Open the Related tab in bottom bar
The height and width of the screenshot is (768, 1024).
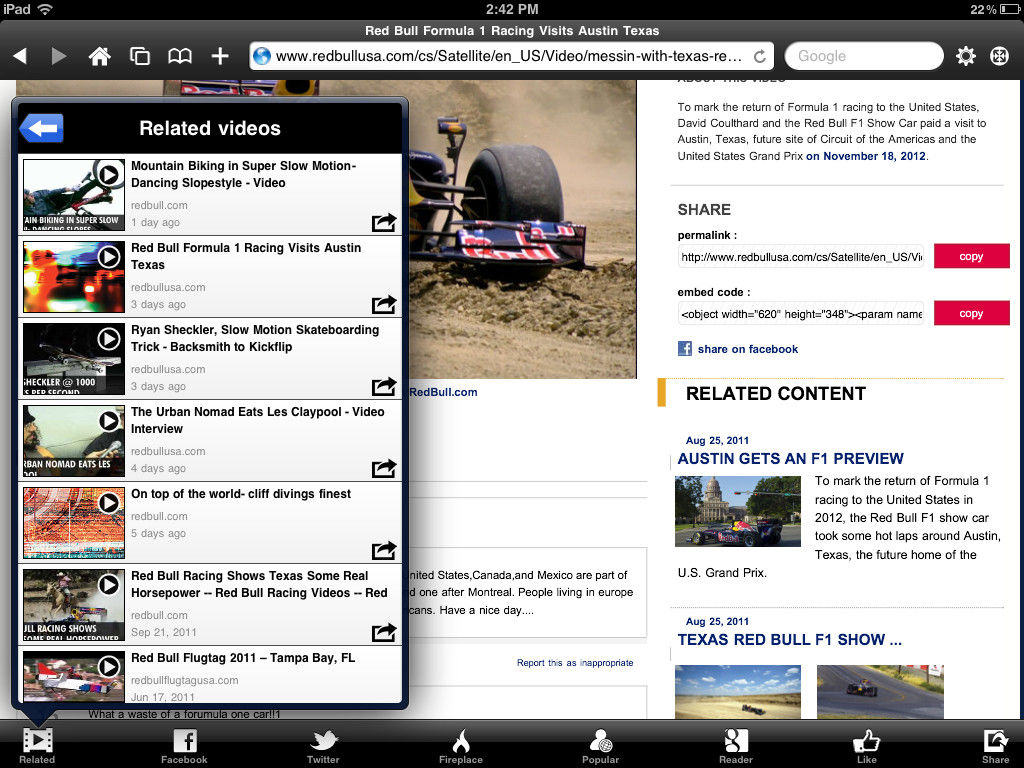[37, 746]
